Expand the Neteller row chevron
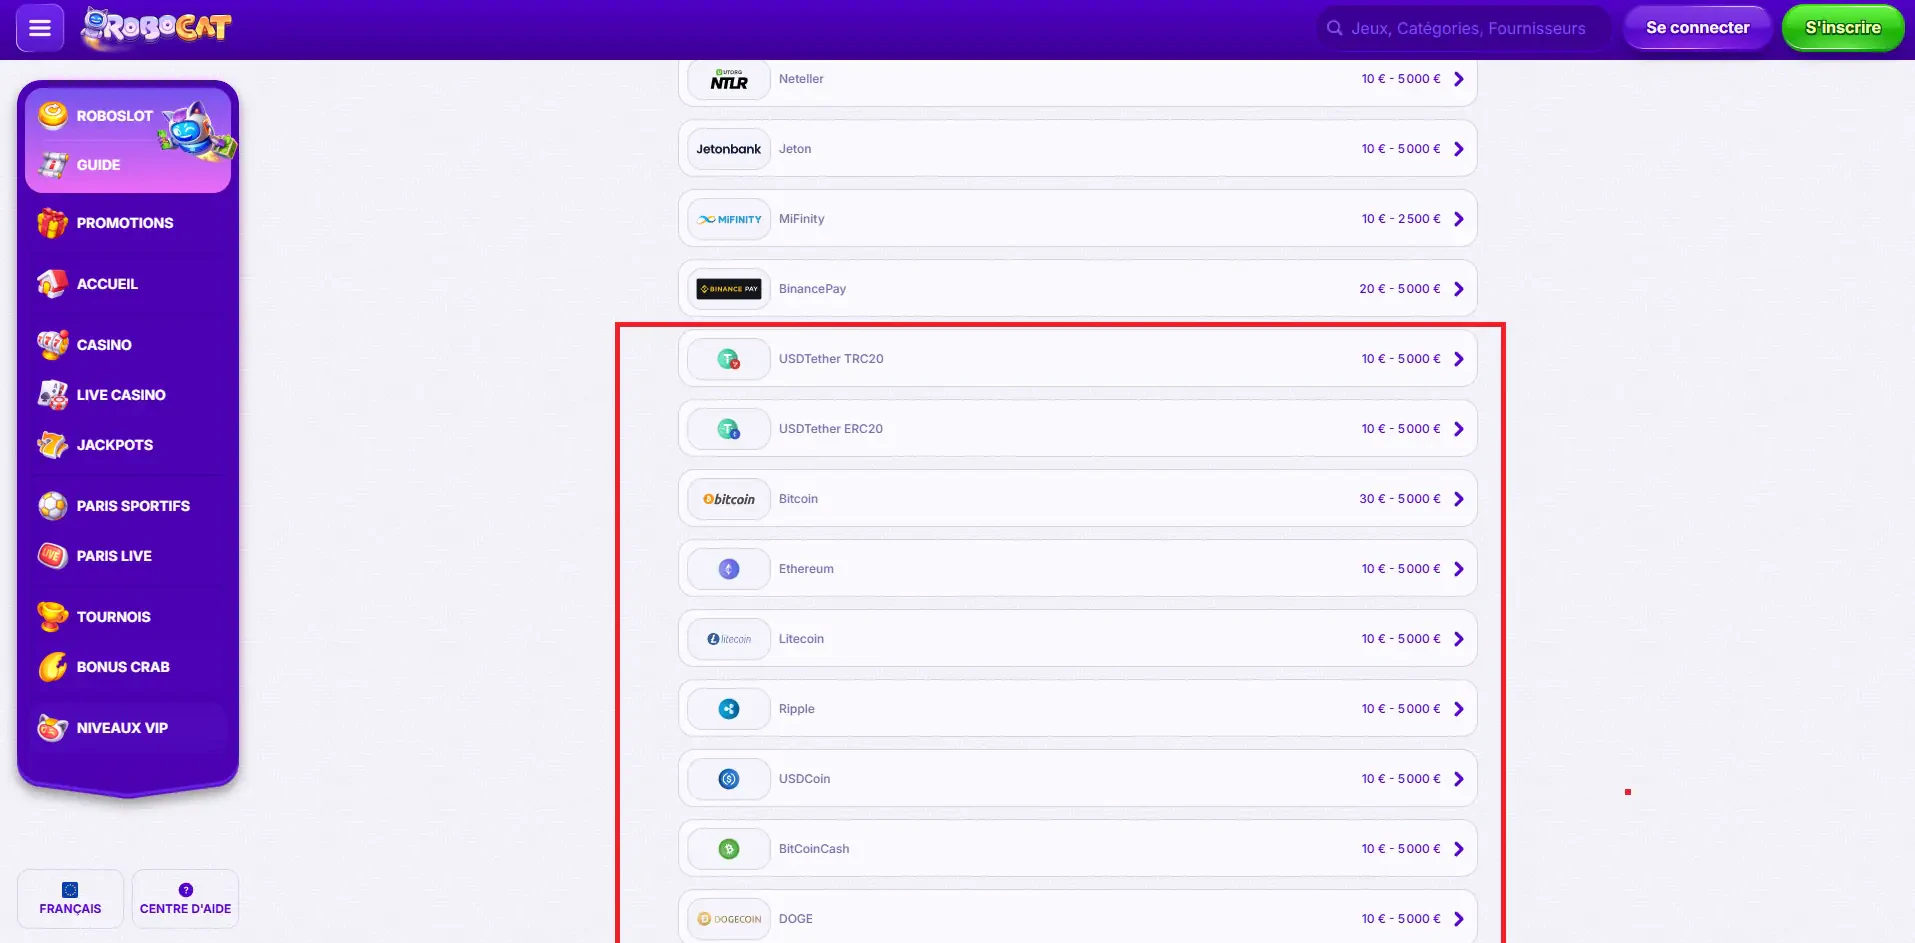This screenshot has width=1915, height=943. [1459, 79]
